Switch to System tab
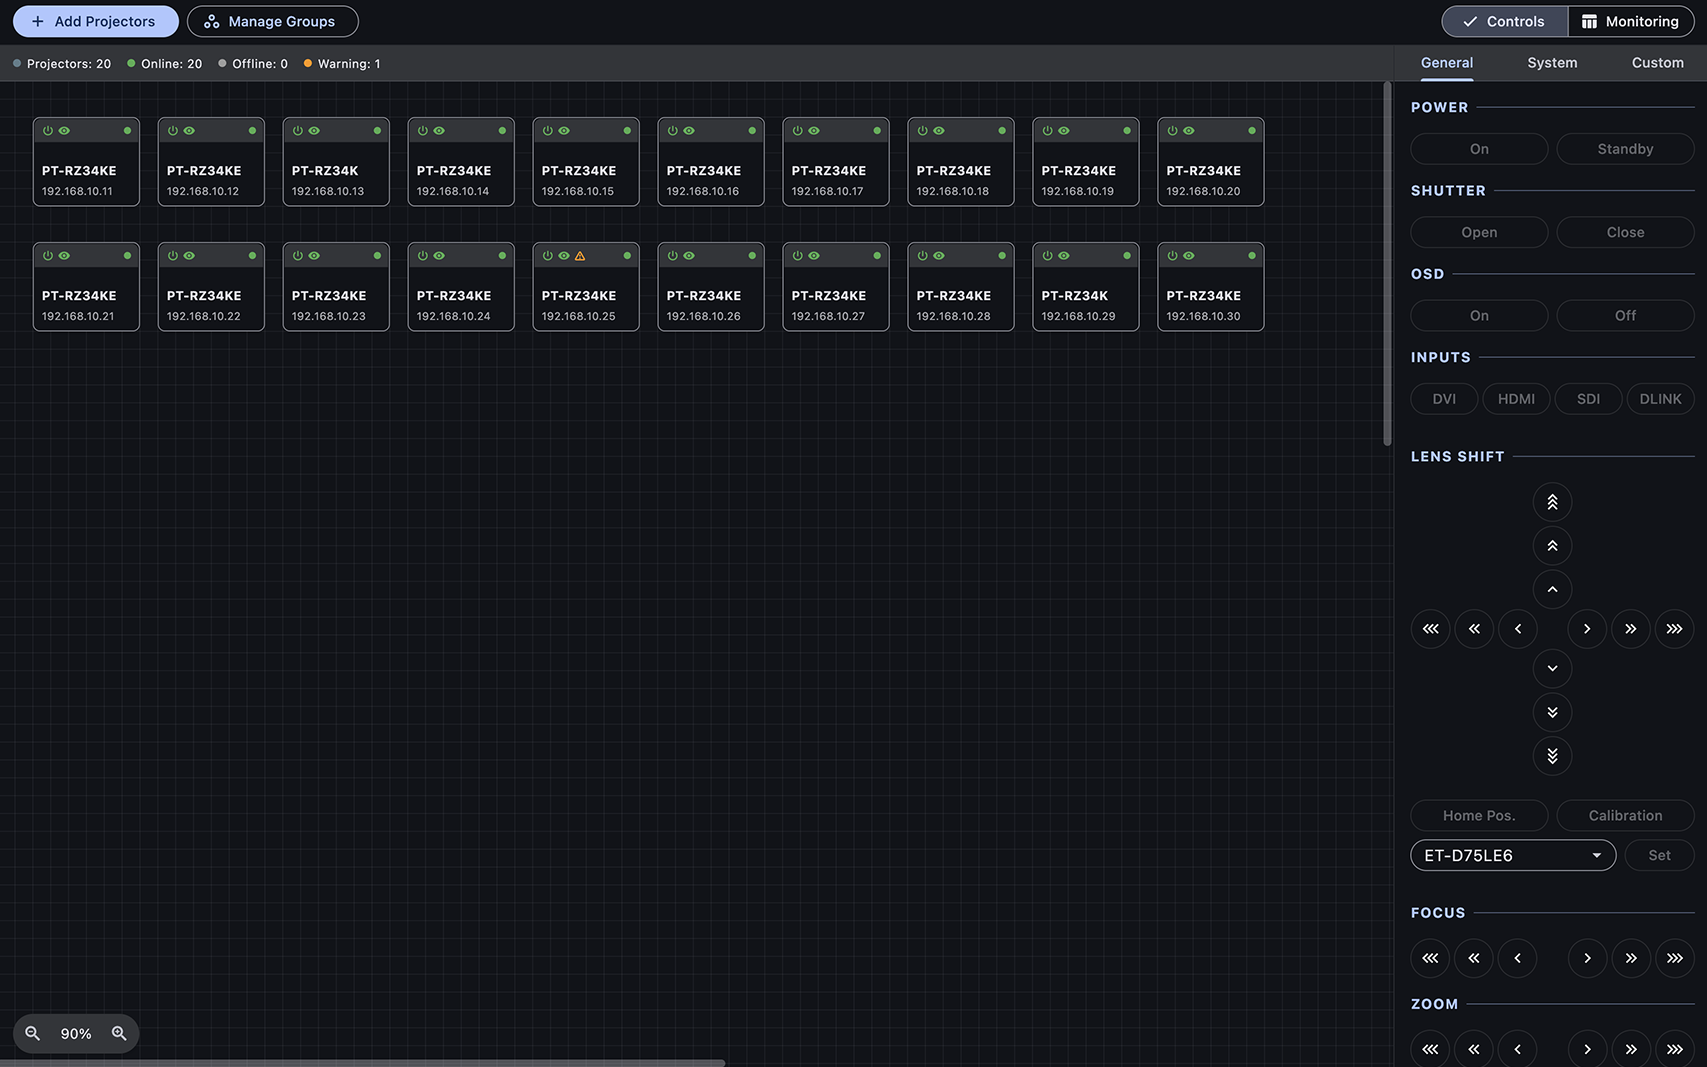The width and height of the screenshot is (1707, 1067). coord(1552,62)
